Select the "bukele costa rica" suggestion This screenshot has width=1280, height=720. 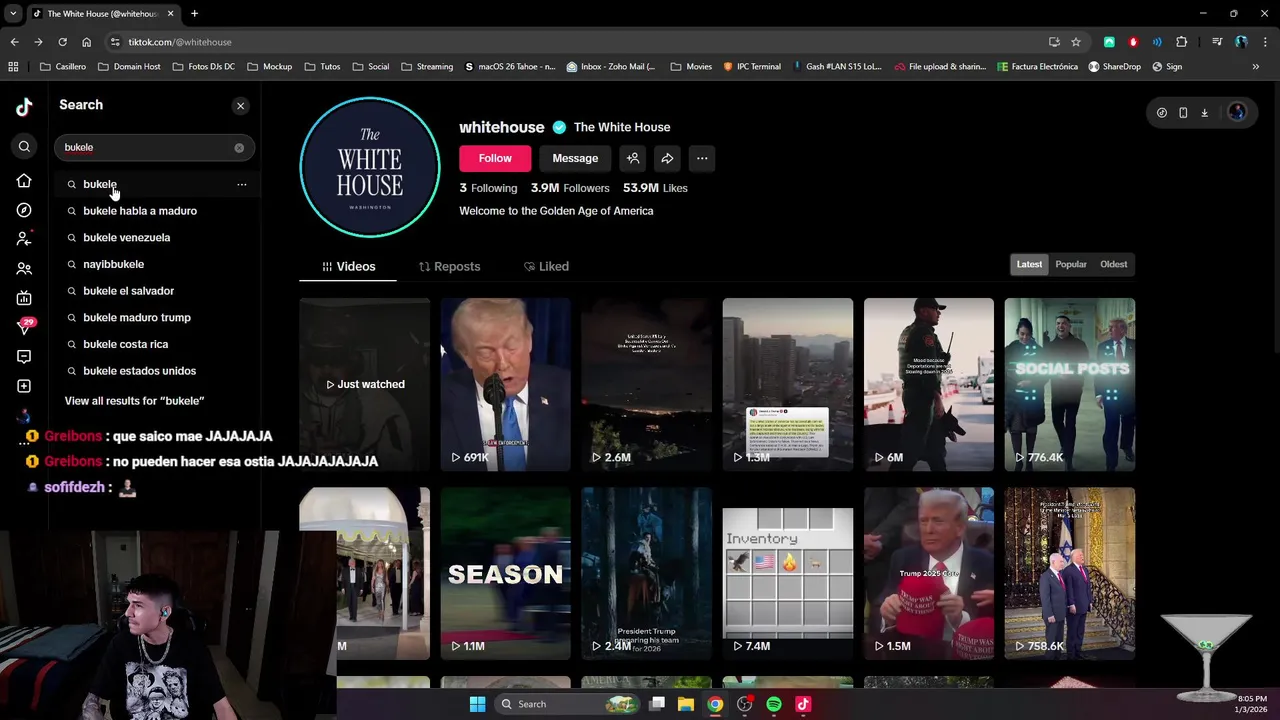[126, 344]
